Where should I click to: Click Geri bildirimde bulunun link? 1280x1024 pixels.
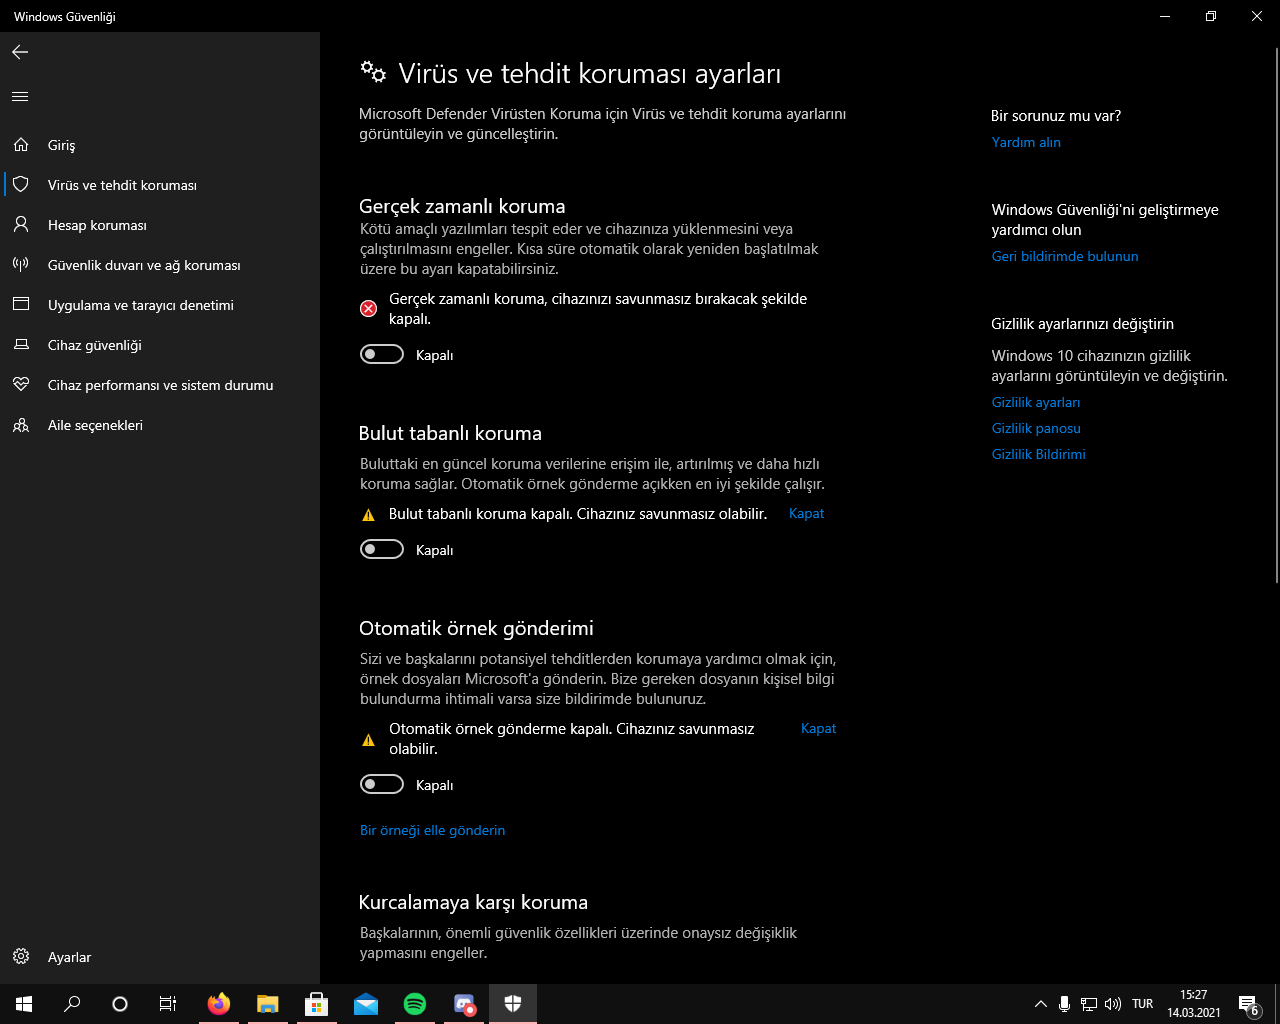(1065, 256)
